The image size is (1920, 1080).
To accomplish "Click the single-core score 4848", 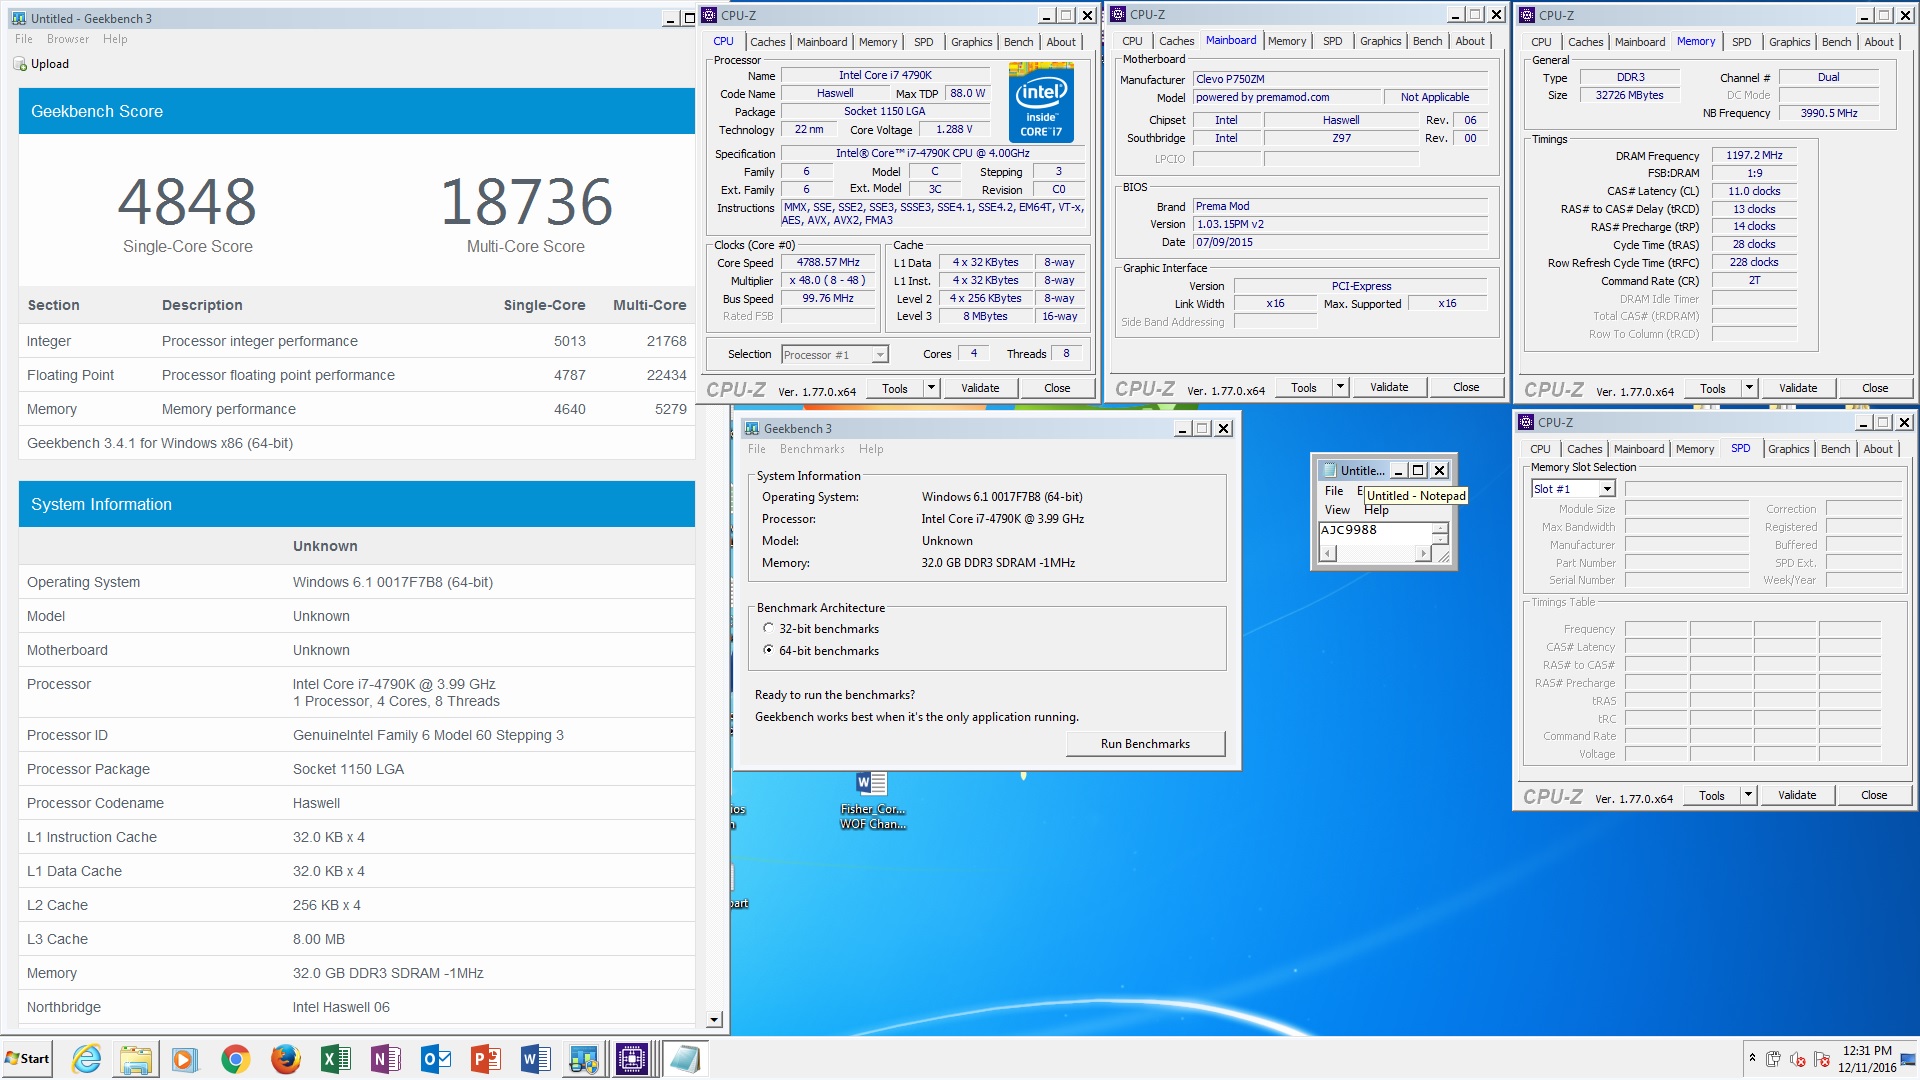I will pyautogui.click(x=187, y=202).
